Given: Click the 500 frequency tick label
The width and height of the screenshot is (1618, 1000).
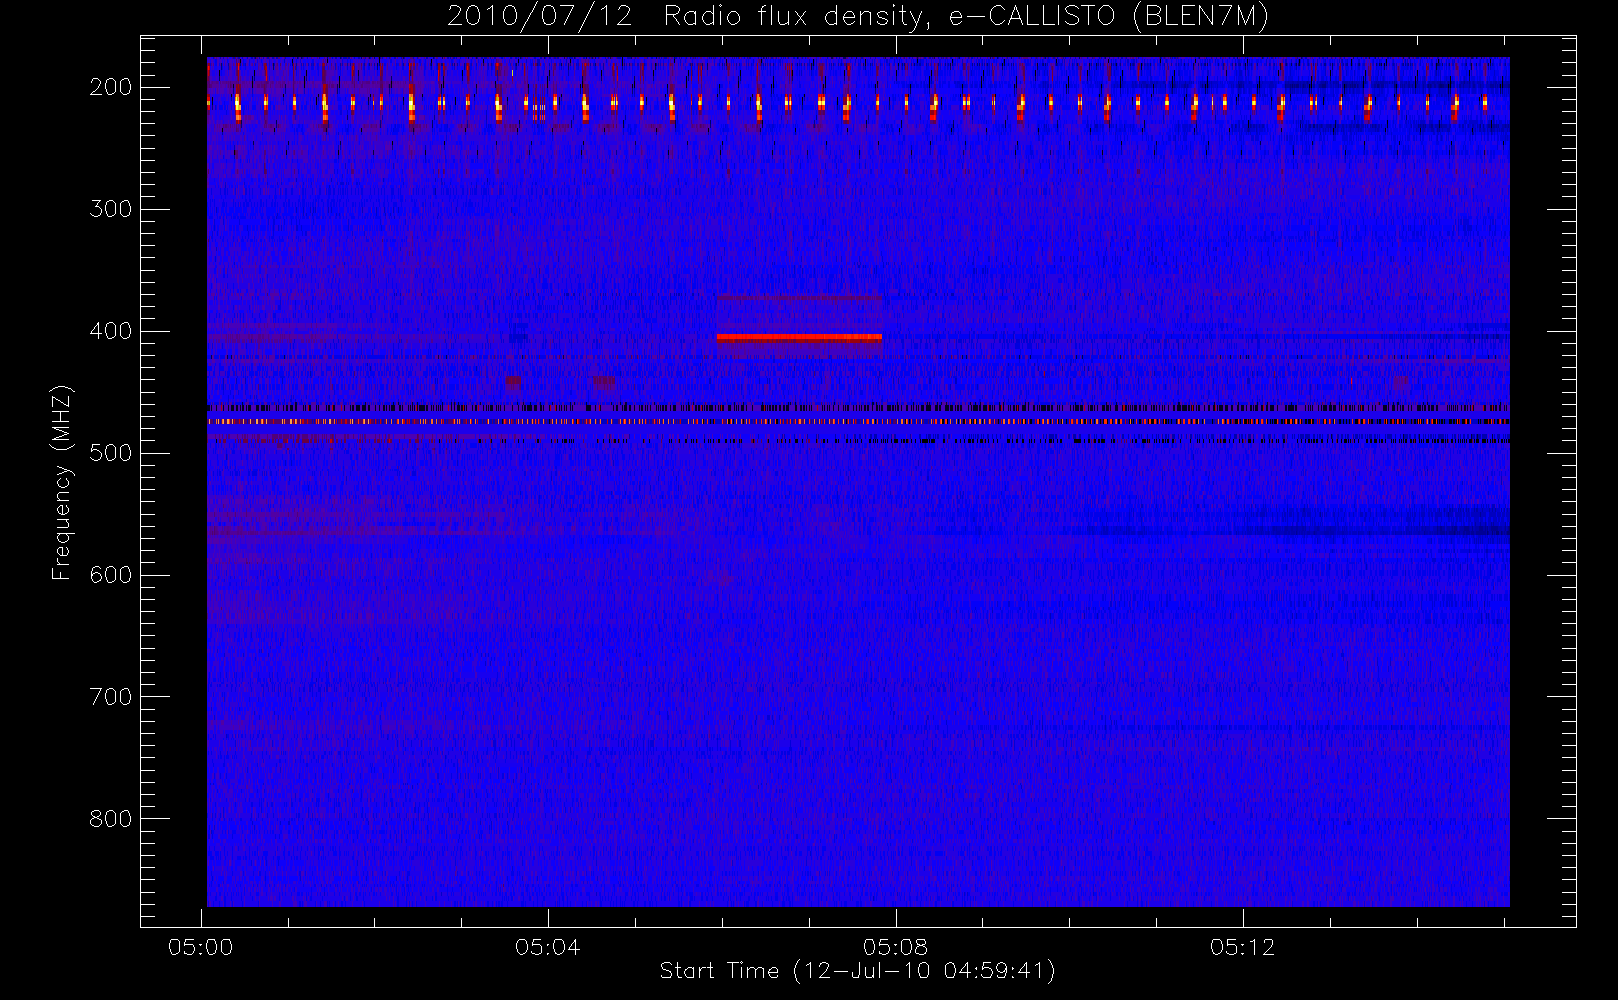Looking at the screenshot, I should click(x=111, y=453).
